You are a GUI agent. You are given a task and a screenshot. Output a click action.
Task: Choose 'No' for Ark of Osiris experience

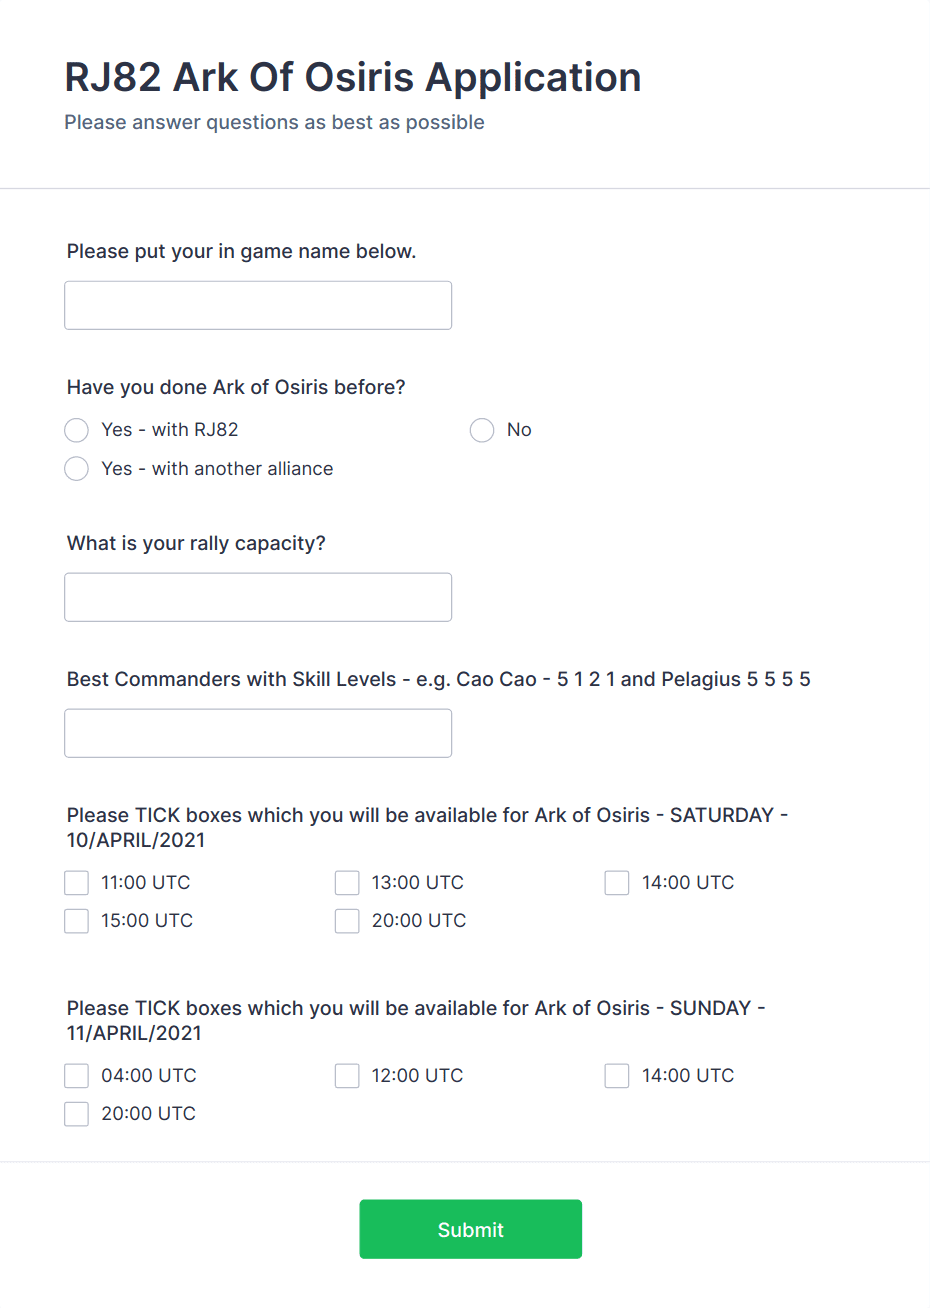click(x=482, y=430)
